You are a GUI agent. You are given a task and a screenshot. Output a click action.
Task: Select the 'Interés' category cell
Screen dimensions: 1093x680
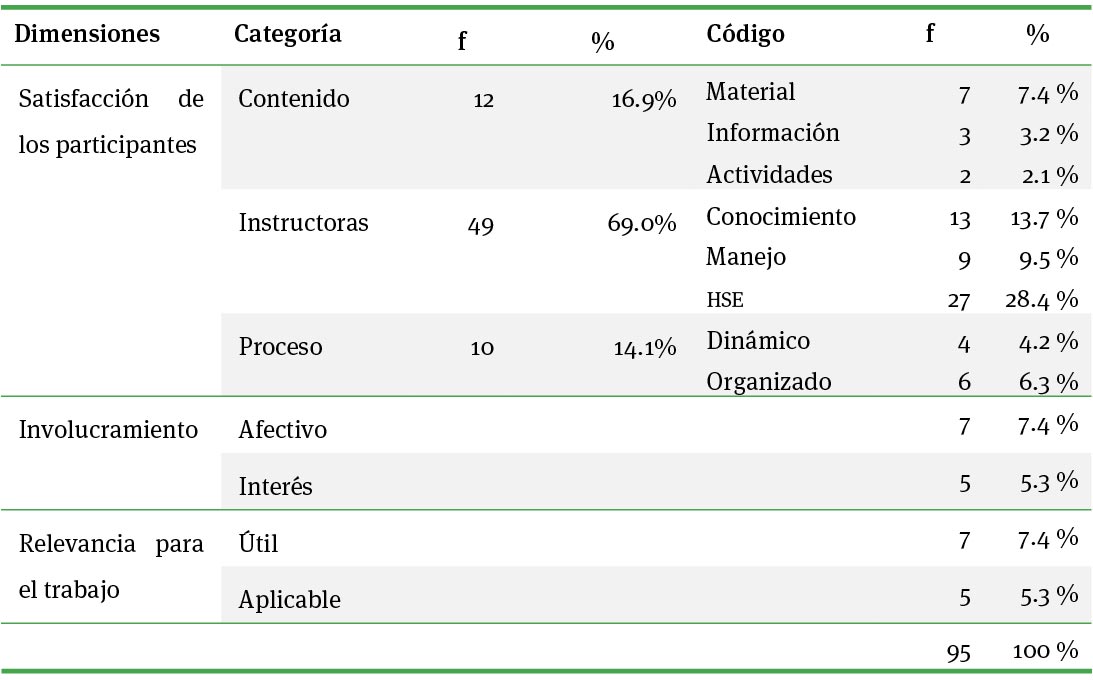[276, 487]
